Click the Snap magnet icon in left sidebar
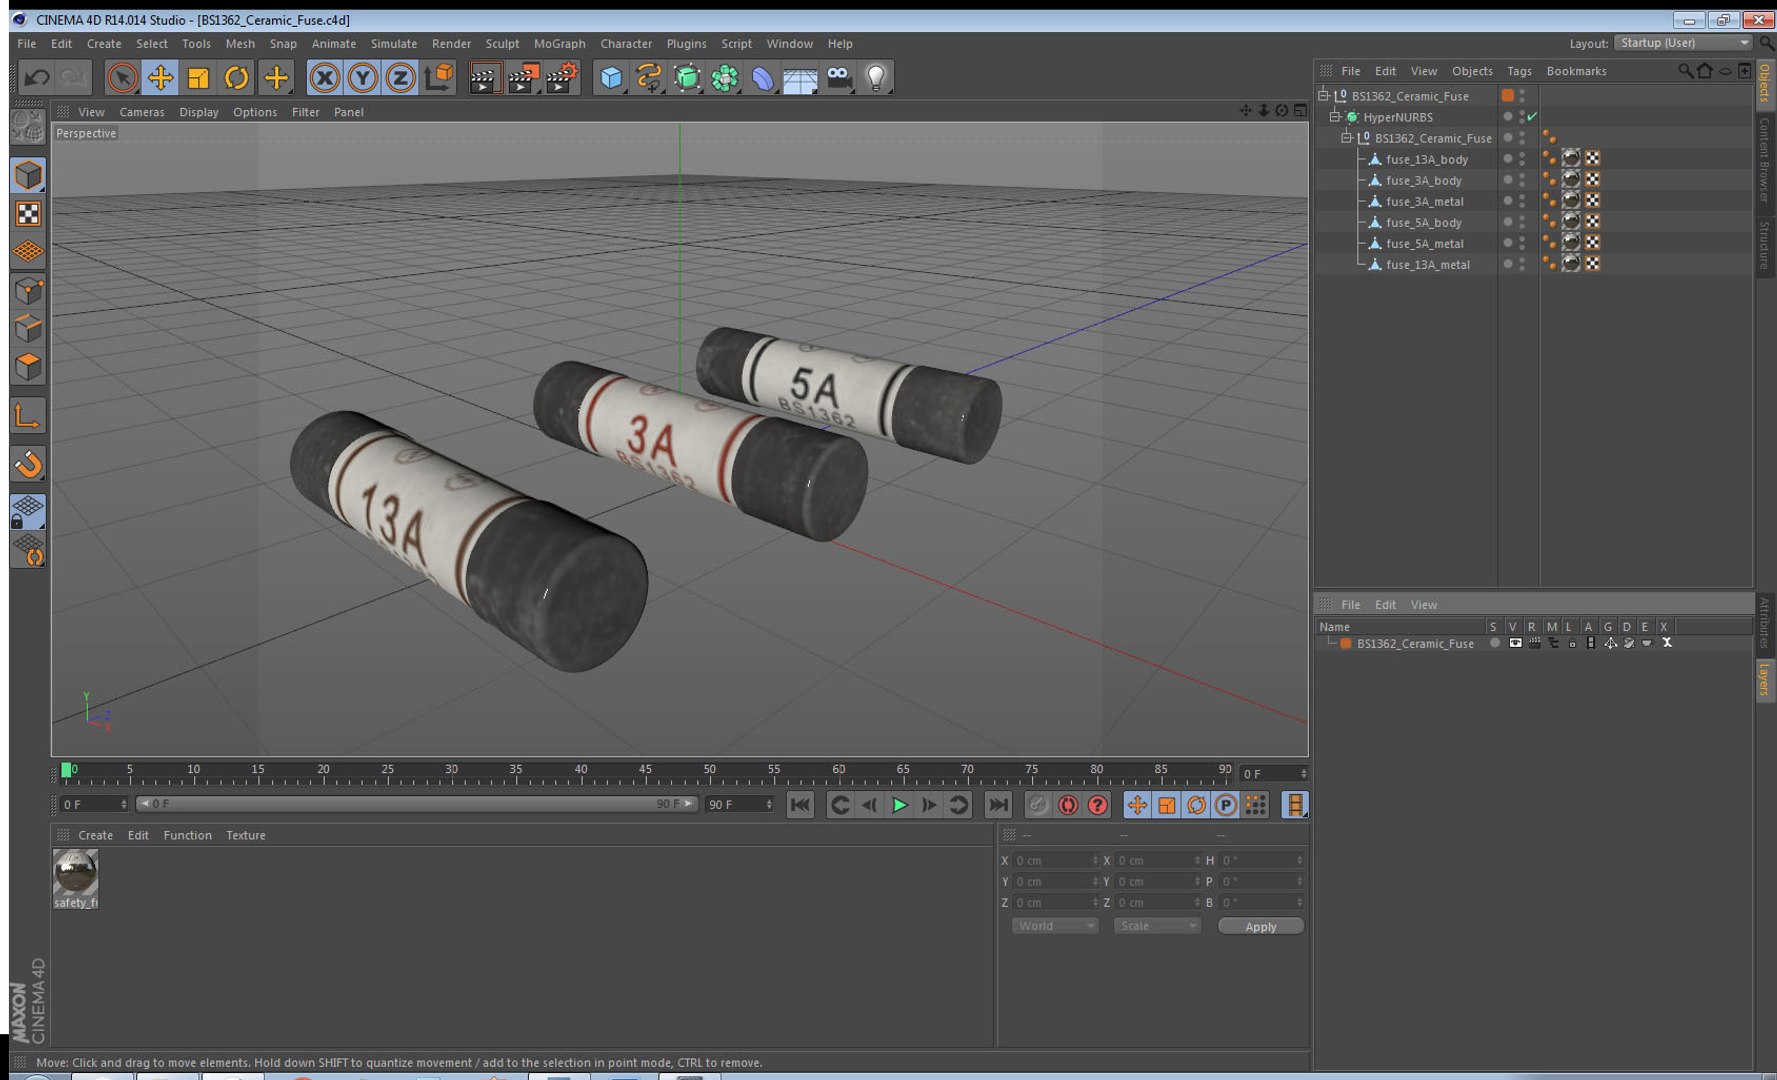 tap(28, 464)
